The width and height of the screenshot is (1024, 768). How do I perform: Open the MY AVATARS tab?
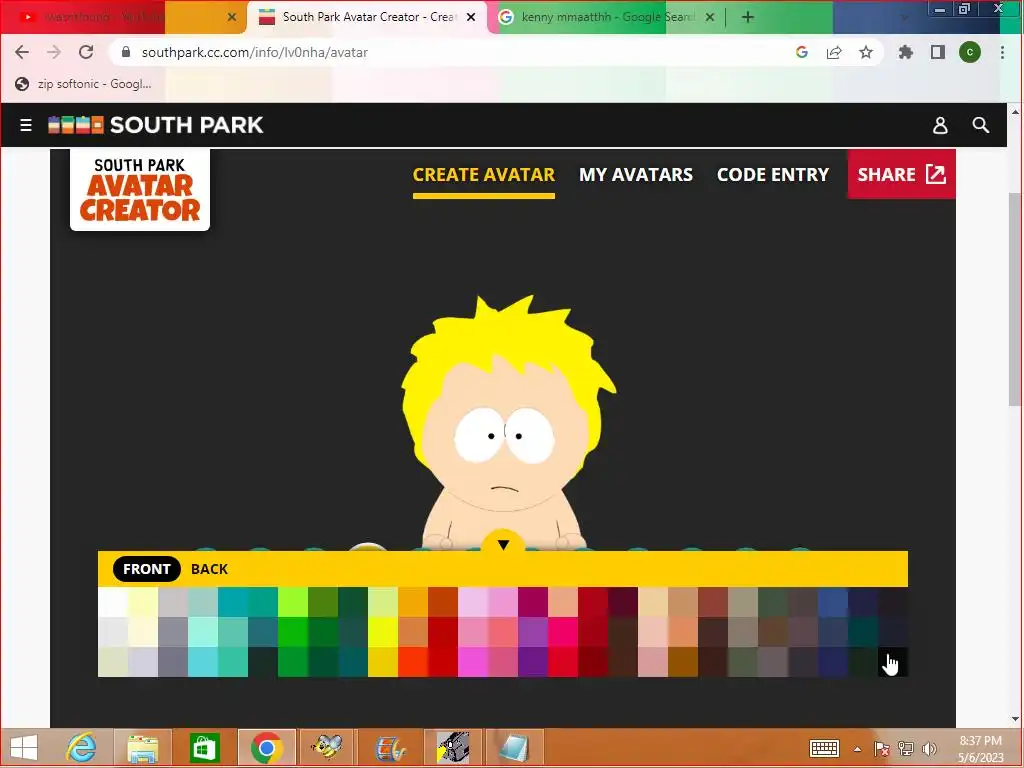point(635,175)
